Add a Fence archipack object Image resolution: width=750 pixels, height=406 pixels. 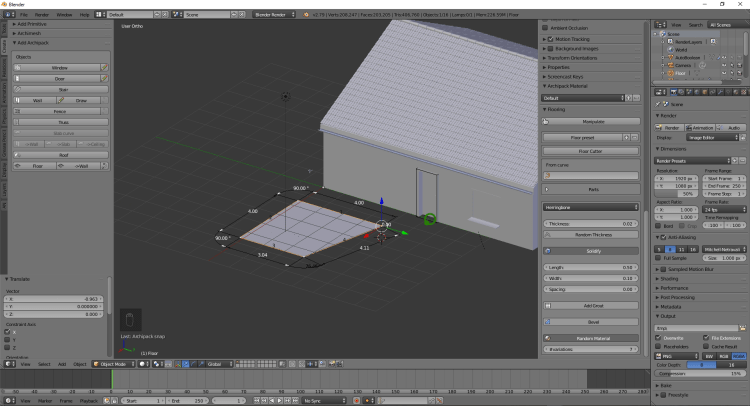click(61, 111)
